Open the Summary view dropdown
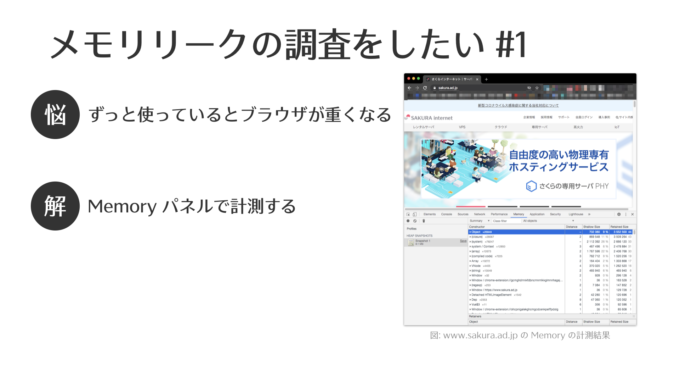Viewport: 680px width, 383px height. click(479, 221)
